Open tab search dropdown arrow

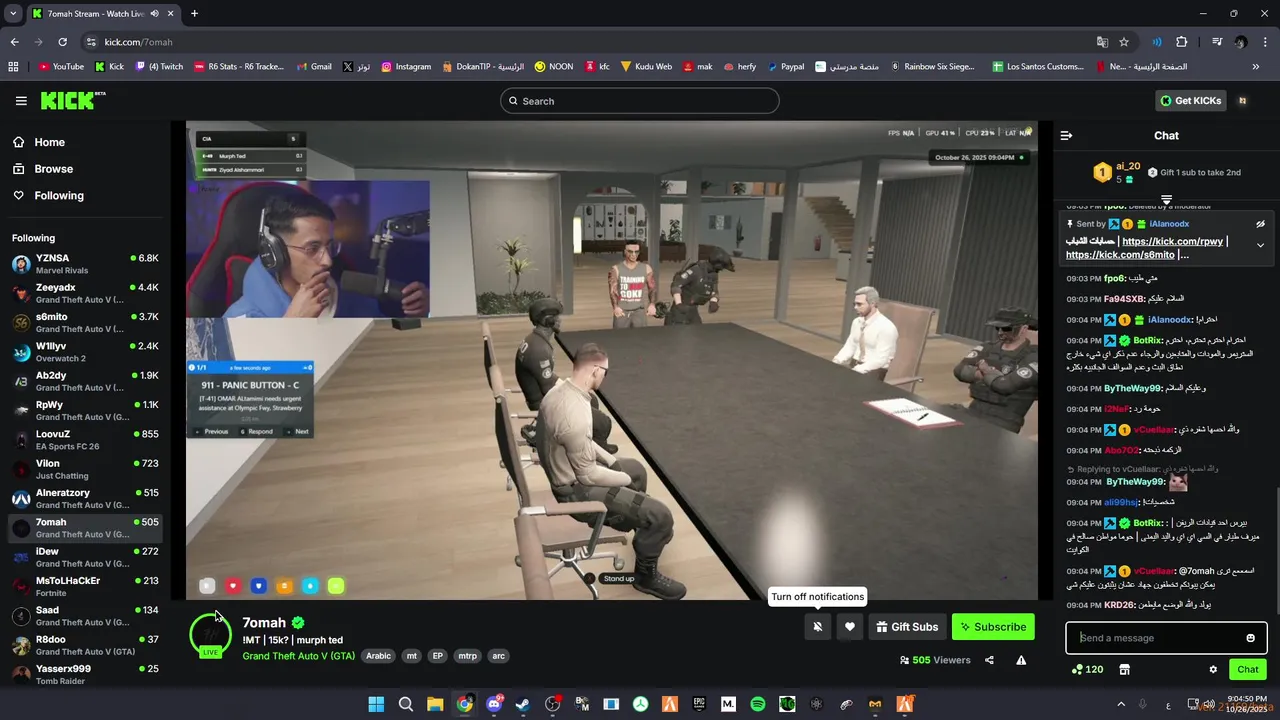pos(13,14)
